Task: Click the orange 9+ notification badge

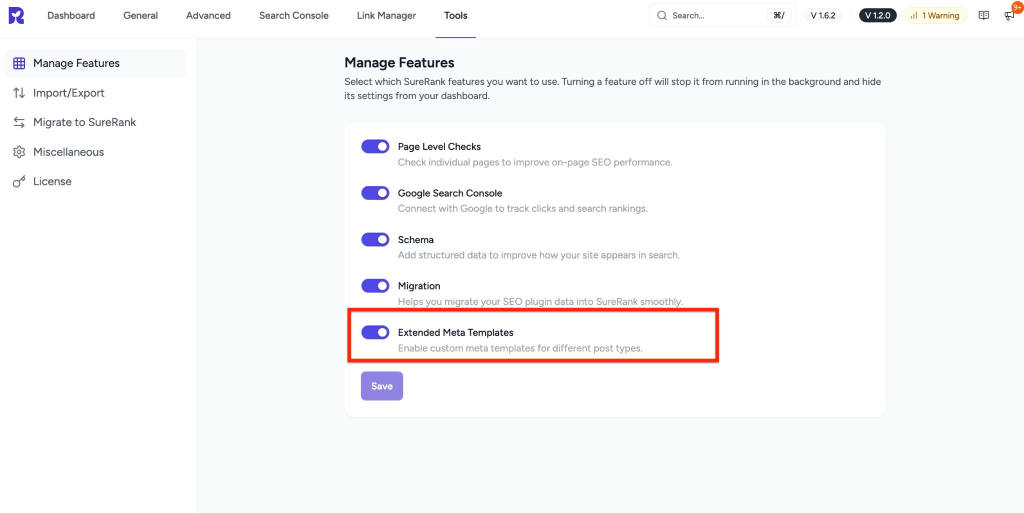Action: 1016,6
